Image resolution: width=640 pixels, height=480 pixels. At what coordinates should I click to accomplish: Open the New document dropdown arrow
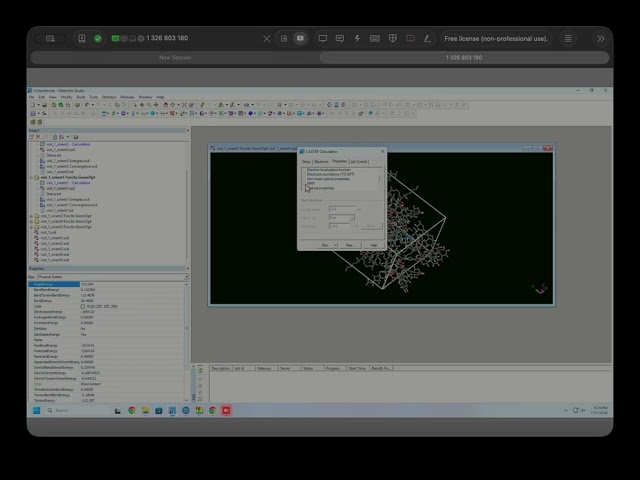(x=38, y=105)
